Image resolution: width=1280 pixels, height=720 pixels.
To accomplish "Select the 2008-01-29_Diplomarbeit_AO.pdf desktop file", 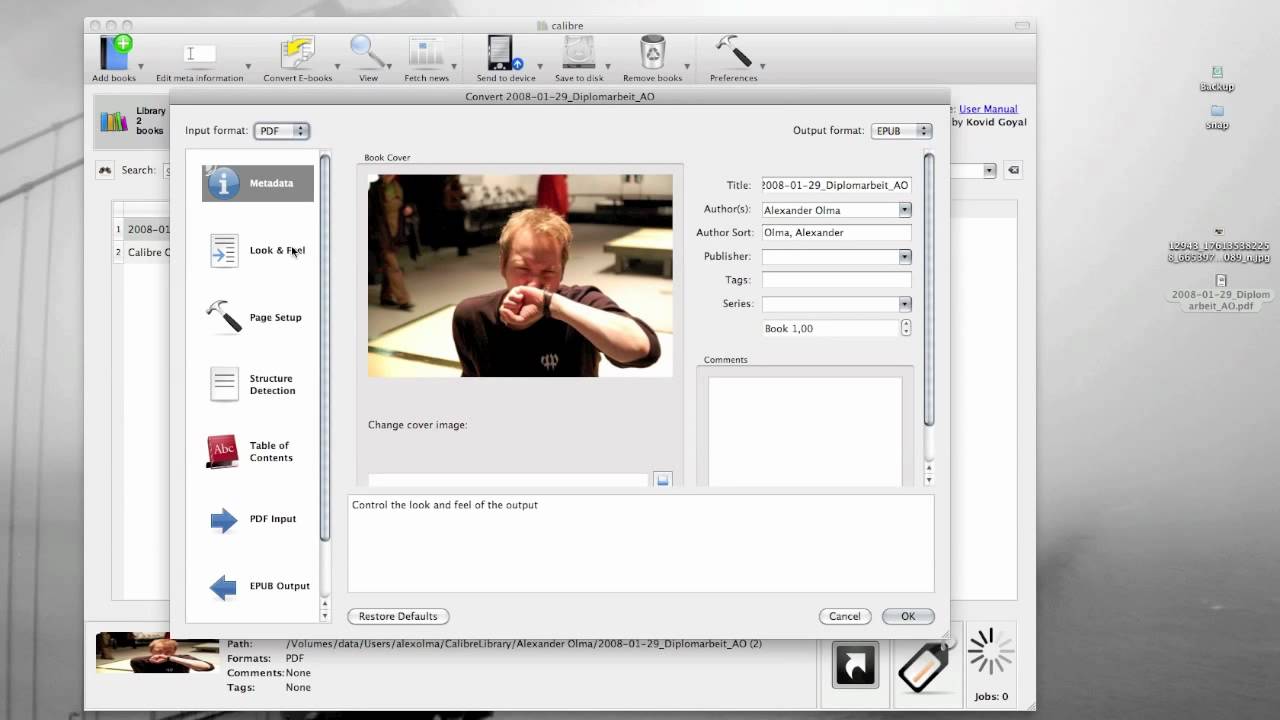I will (x=1220, y=292).
